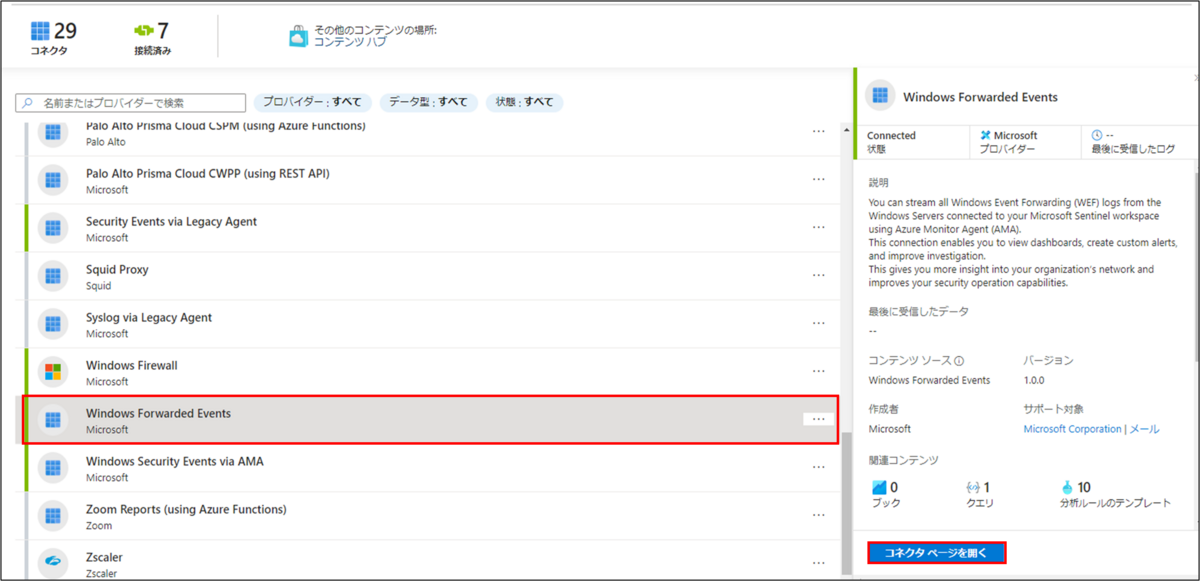Open more options for Security Events via Legacy Agent
Screen dimensions: 1200x581
click(819, 227)
